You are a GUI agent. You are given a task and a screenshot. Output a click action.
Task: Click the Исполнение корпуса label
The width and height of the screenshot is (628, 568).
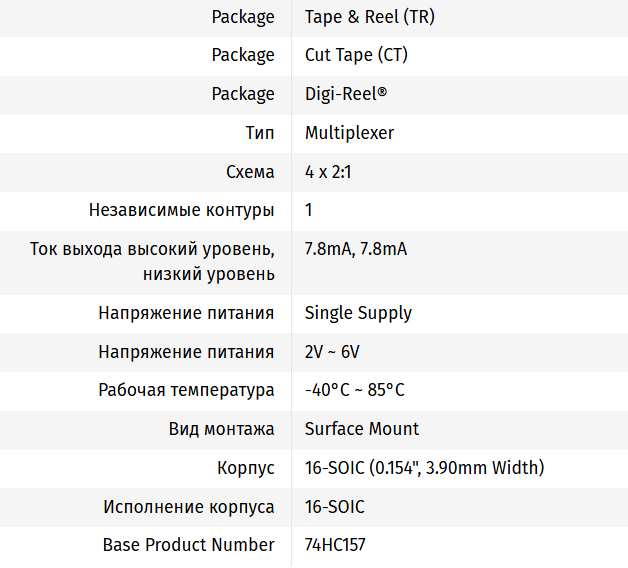(x=189, y=507)
